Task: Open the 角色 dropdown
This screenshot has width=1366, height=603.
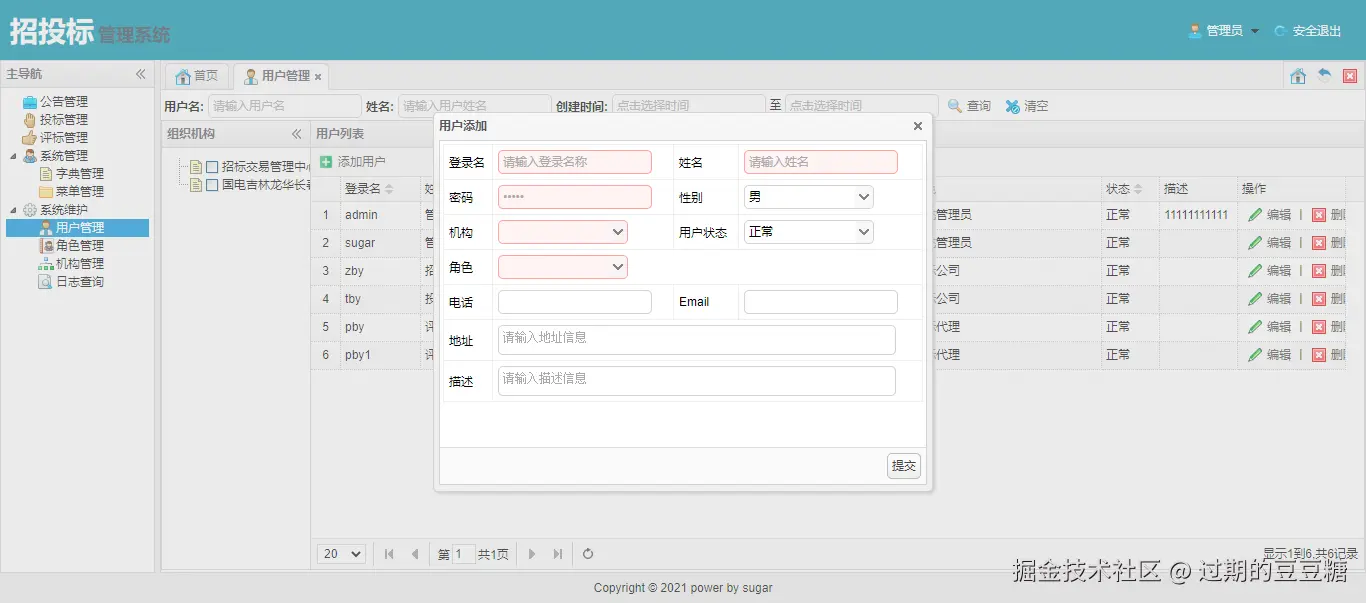Action: 563,267
